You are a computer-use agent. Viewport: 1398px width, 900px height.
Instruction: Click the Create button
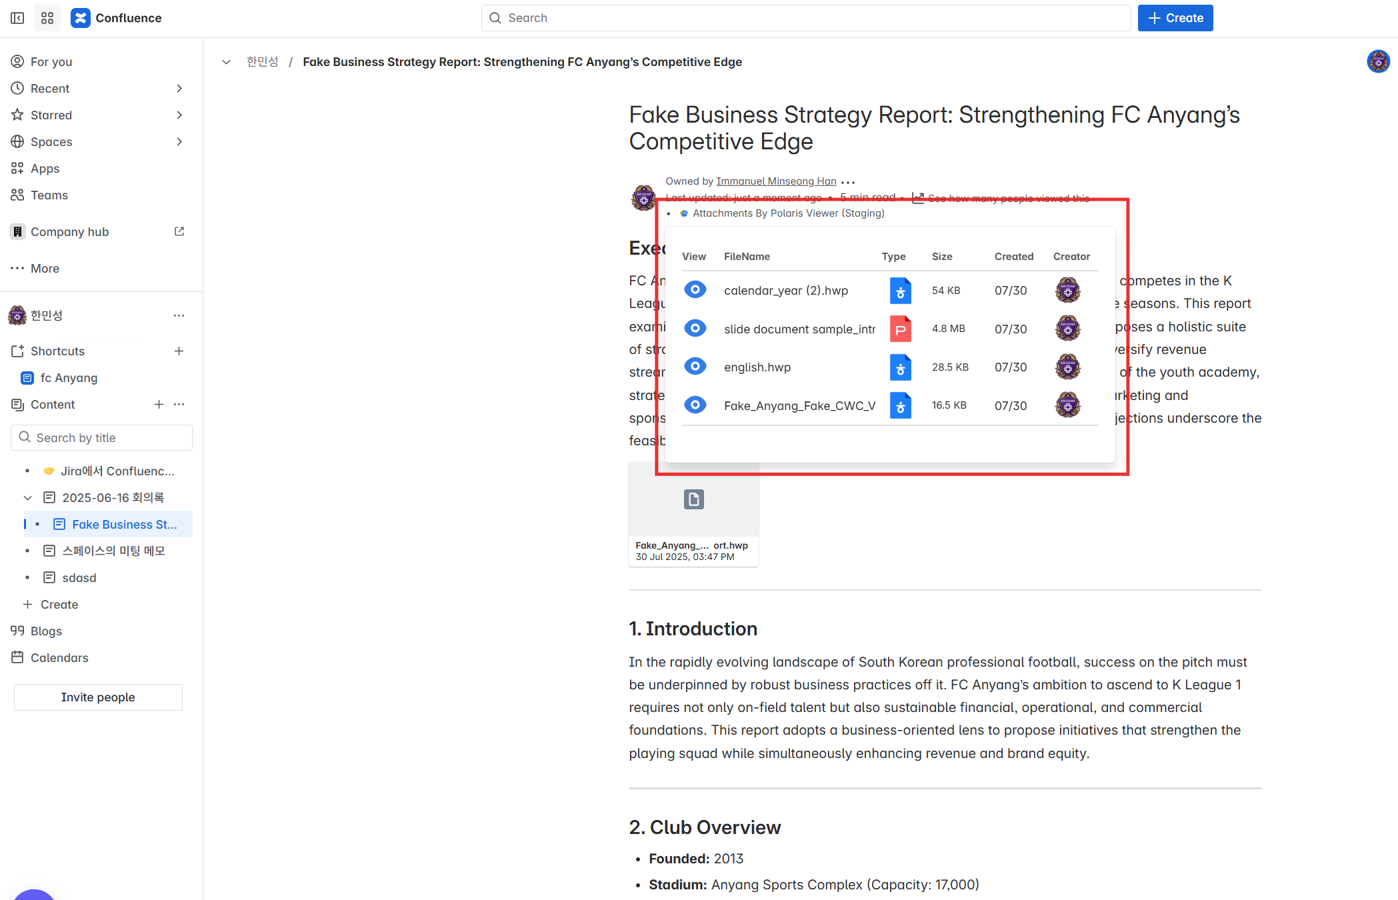point(1175,18)
